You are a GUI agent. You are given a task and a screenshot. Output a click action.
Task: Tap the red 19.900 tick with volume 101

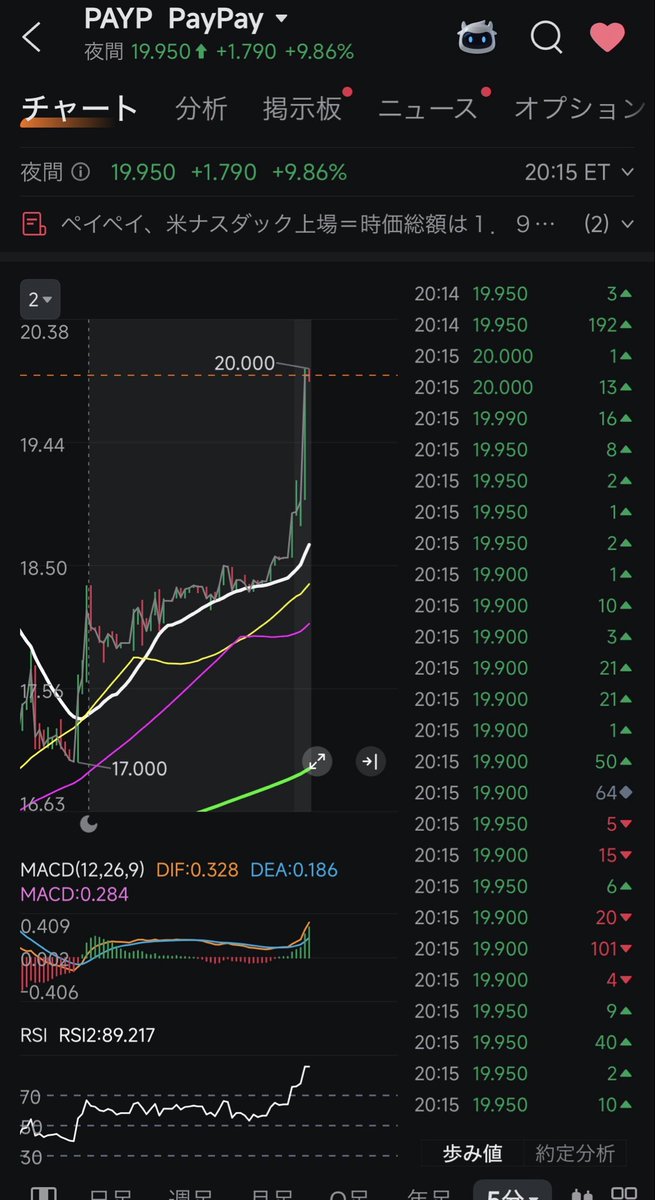[x=524, y=949]
